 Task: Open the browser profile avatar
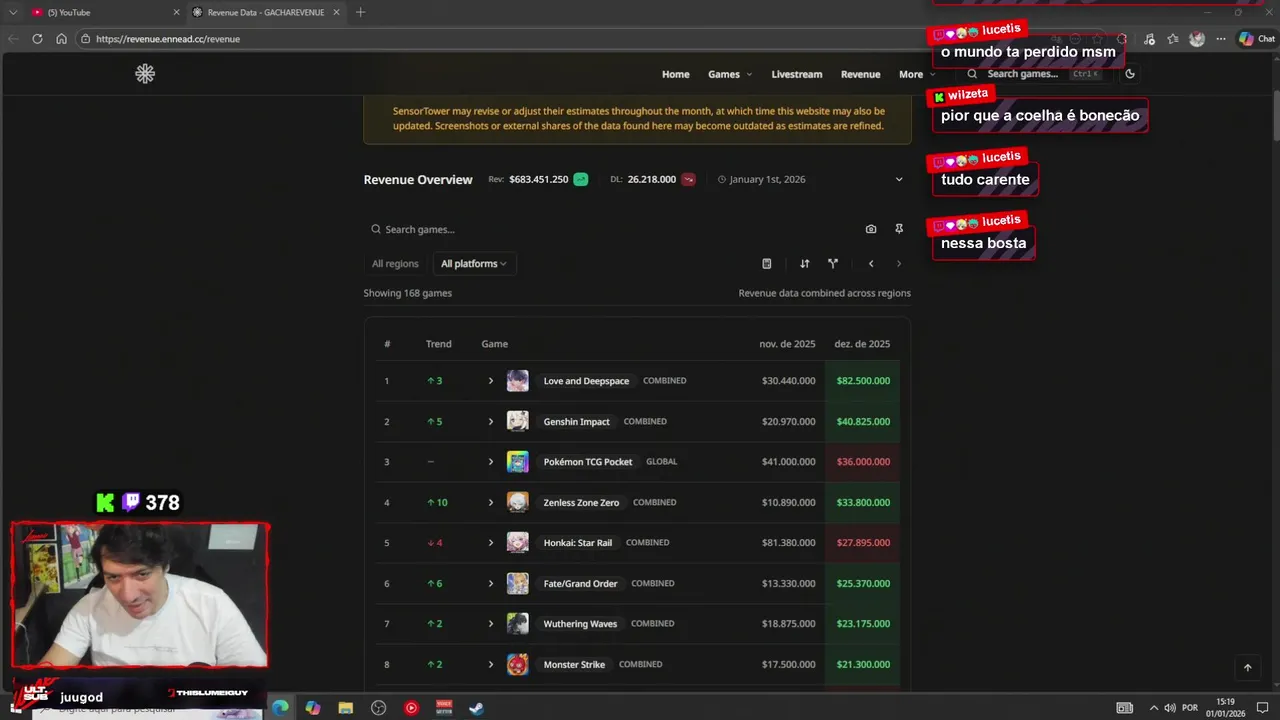(1197, 39)
